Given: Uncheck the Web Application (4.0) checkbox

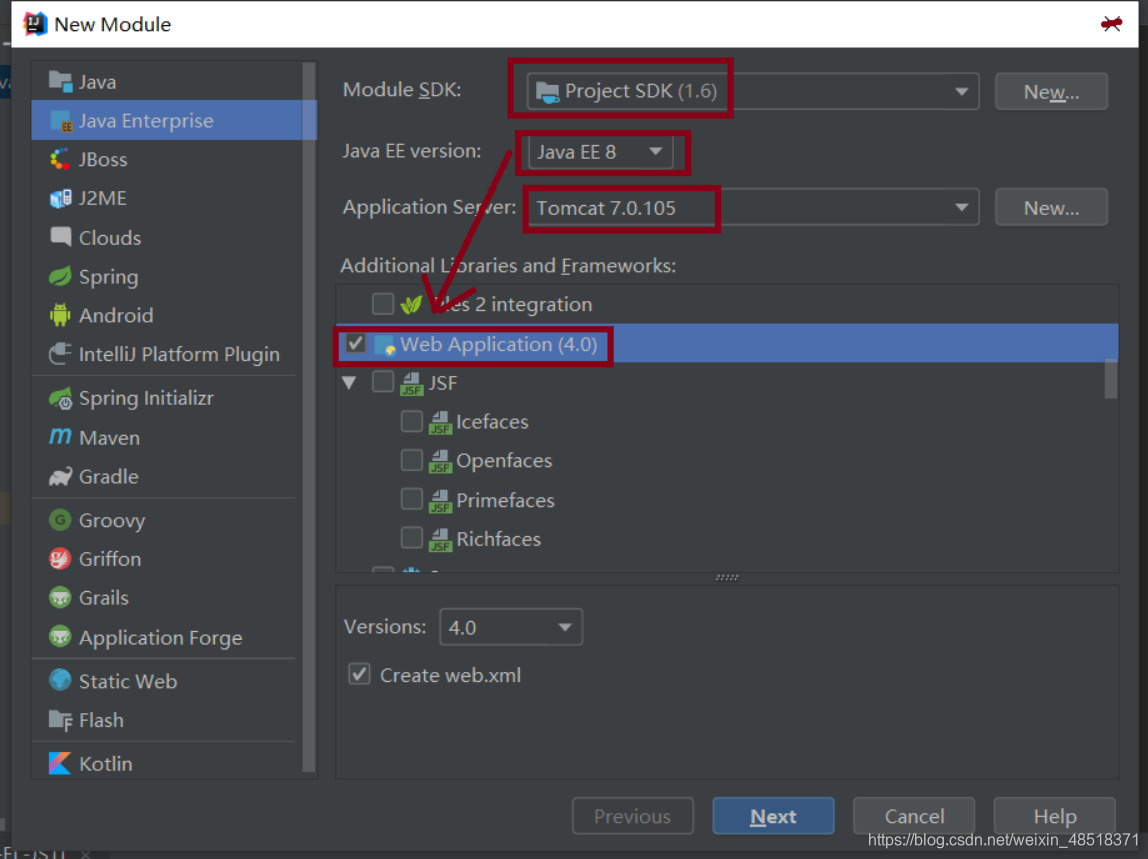Looking at the screenshot, I should (x=357, y=343).
